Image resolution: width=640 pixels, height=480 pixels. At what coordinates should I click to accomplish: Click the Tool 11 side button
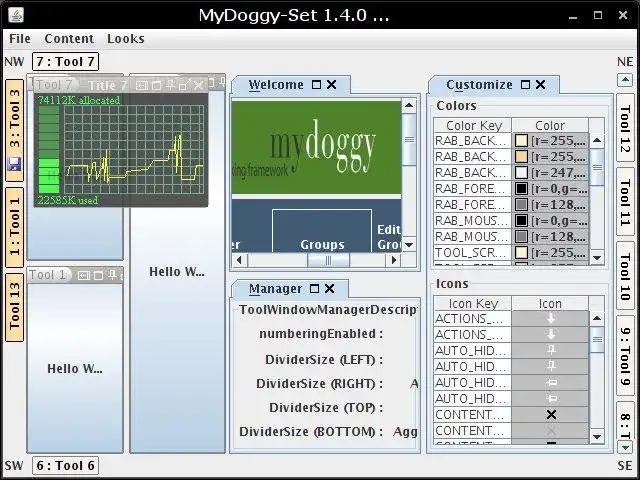click(625, 201)
